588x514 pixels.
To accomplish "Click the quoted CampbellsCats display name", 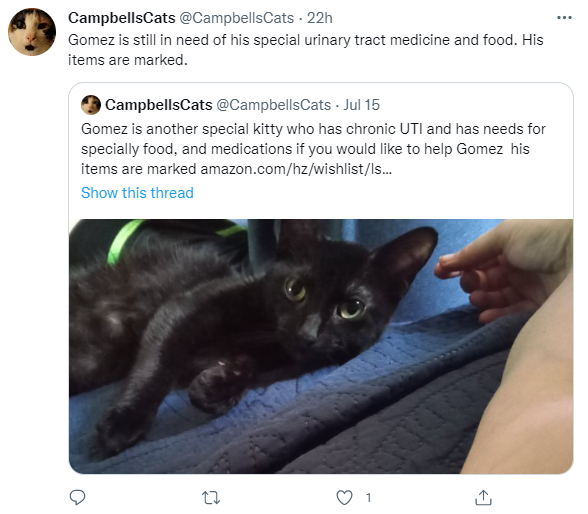I will [159, 105].
